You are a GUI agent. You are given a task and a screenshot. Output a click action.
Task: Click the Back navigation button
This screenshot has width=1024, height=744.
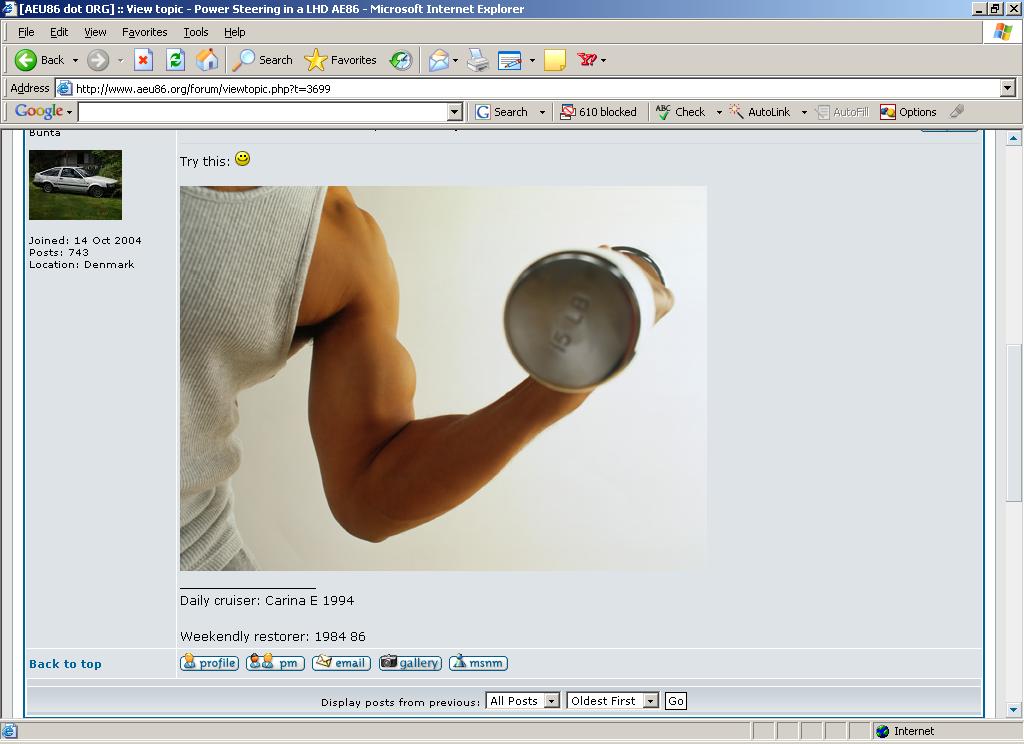coord(40,60)
